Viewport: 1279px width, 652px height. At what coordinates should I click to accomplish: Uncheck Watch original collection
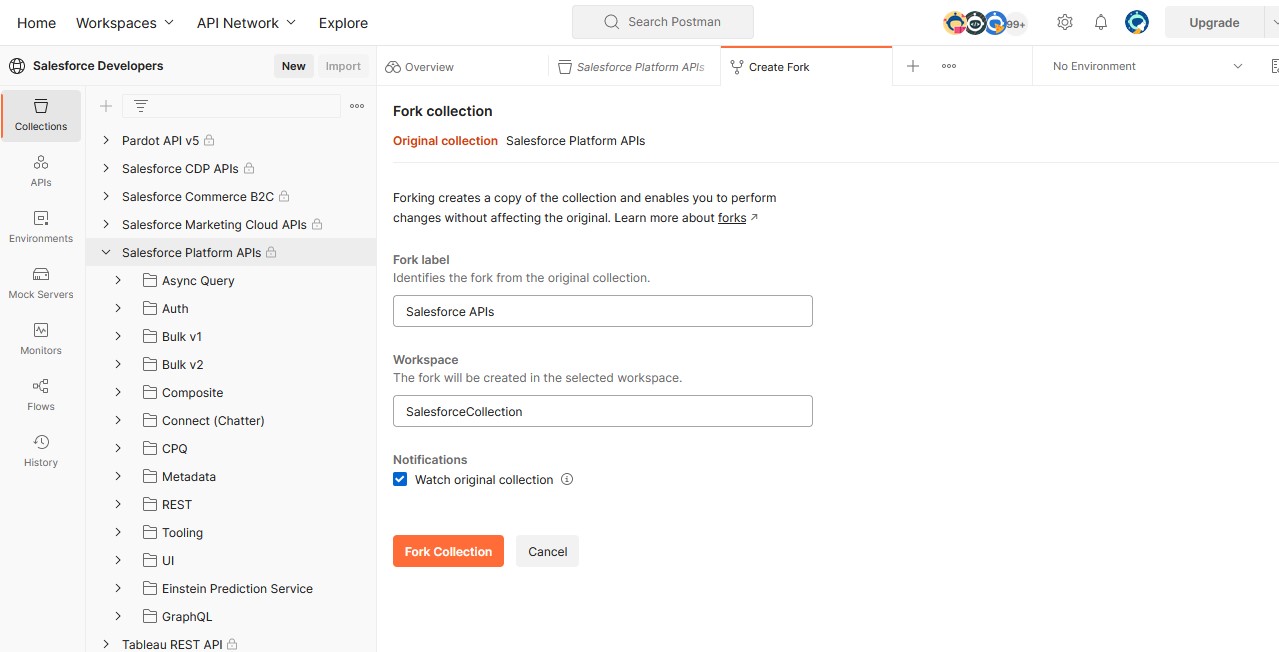pos(400,479)
